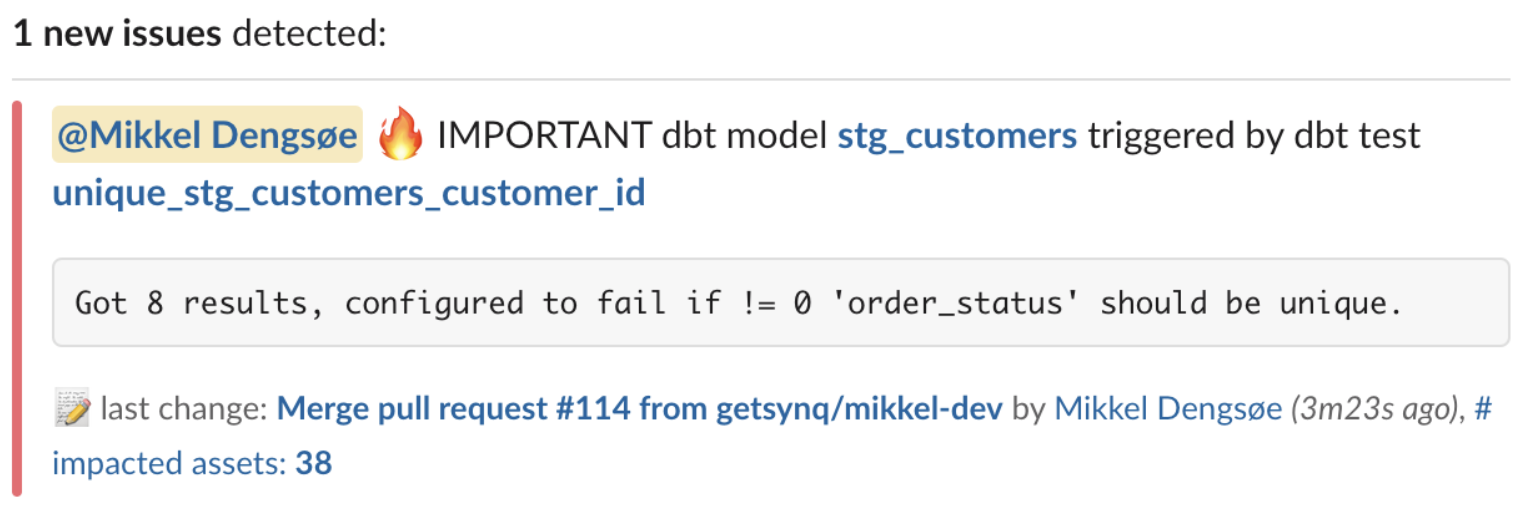Click the @Mikkel Dengsøe mention
Viewport: 1522px width, 506px height.
[x=207, y=135]
